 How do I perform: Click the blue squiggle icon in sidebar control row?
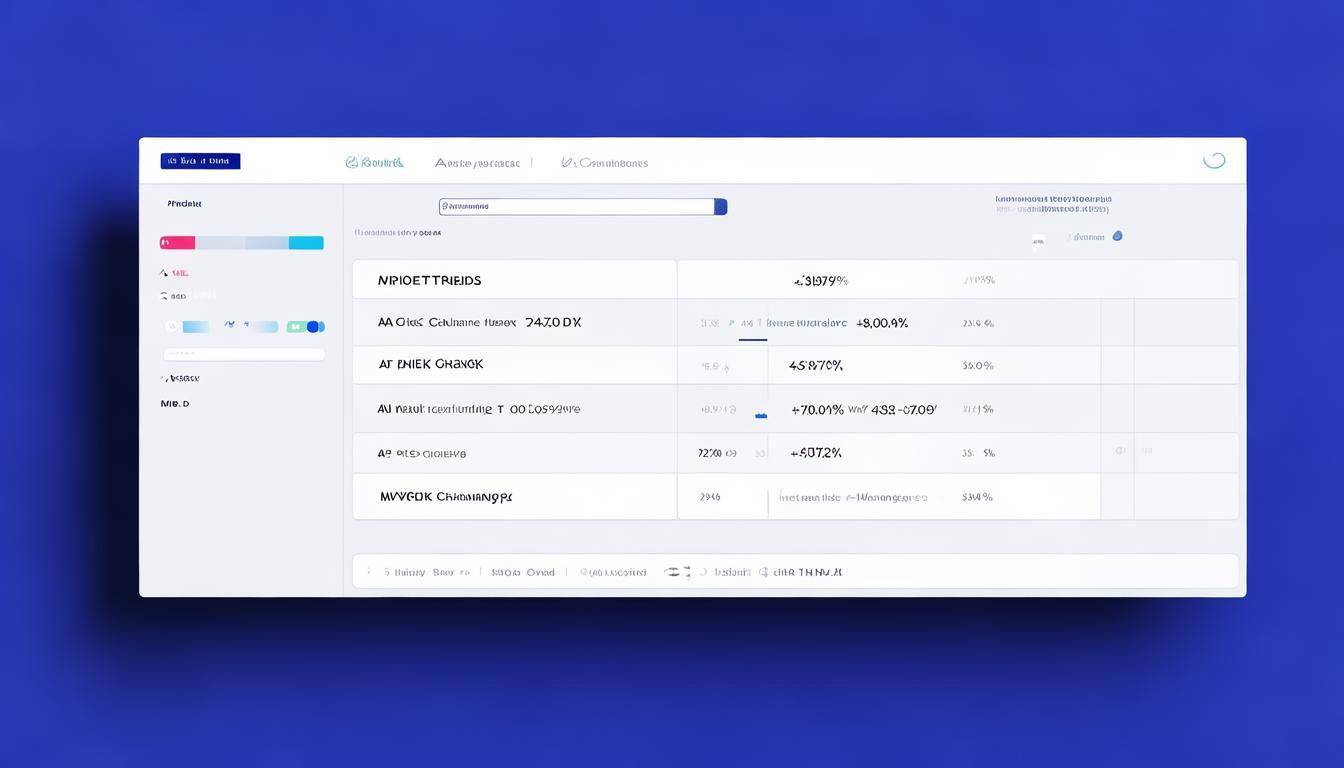(230, 325)
